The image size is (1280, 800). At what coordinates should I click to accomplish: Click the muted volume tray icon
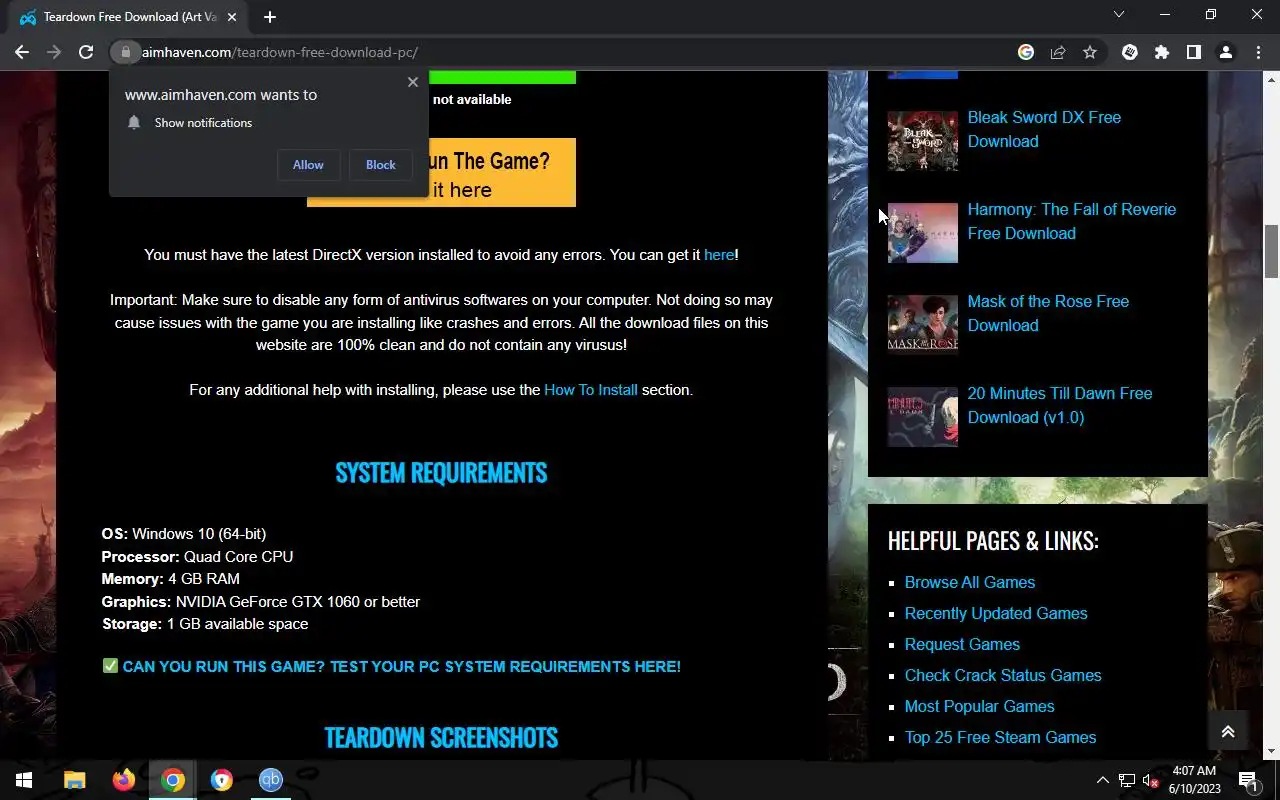1150,780
